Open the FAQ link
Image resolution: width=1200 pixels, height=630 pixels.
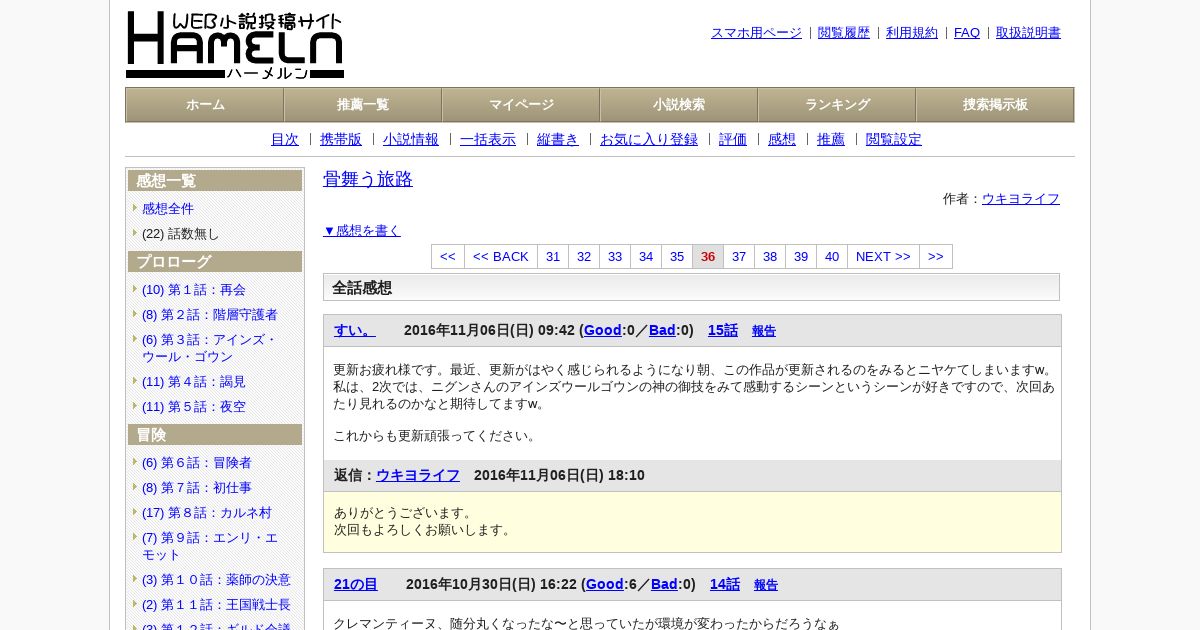click(x=967, y=32)
